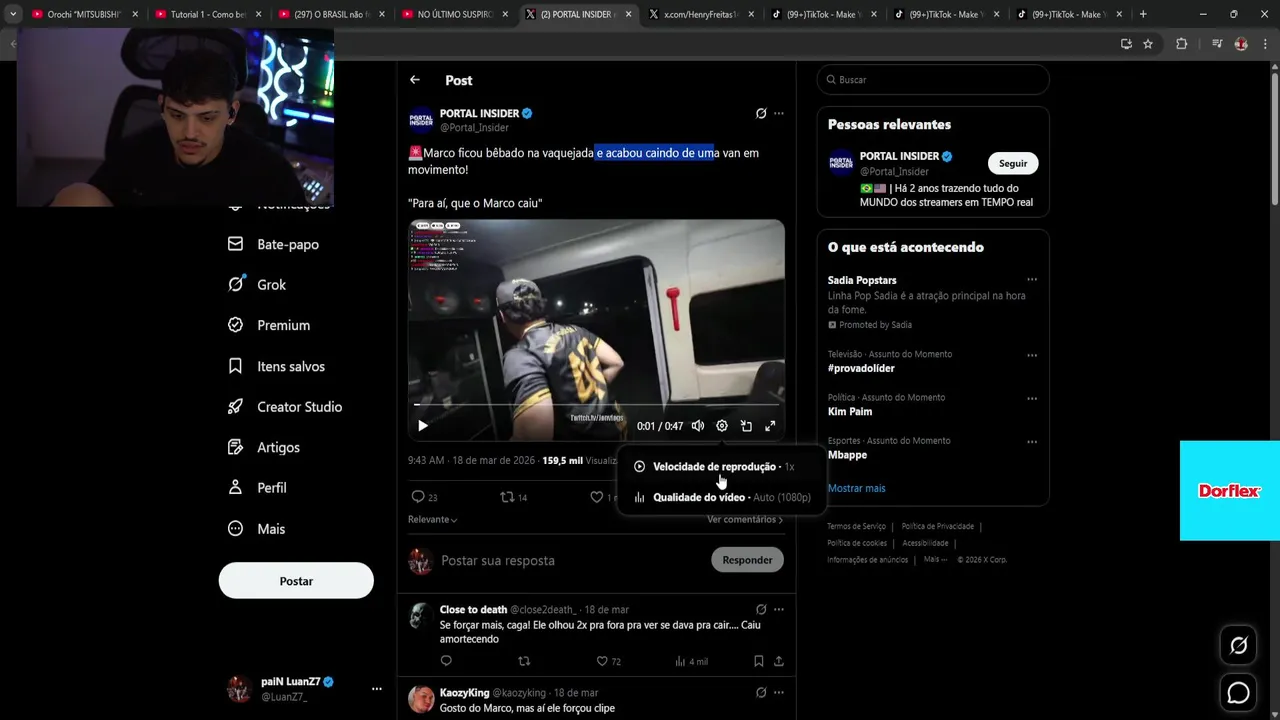Seek on the video progress bar

click(596, 405)
